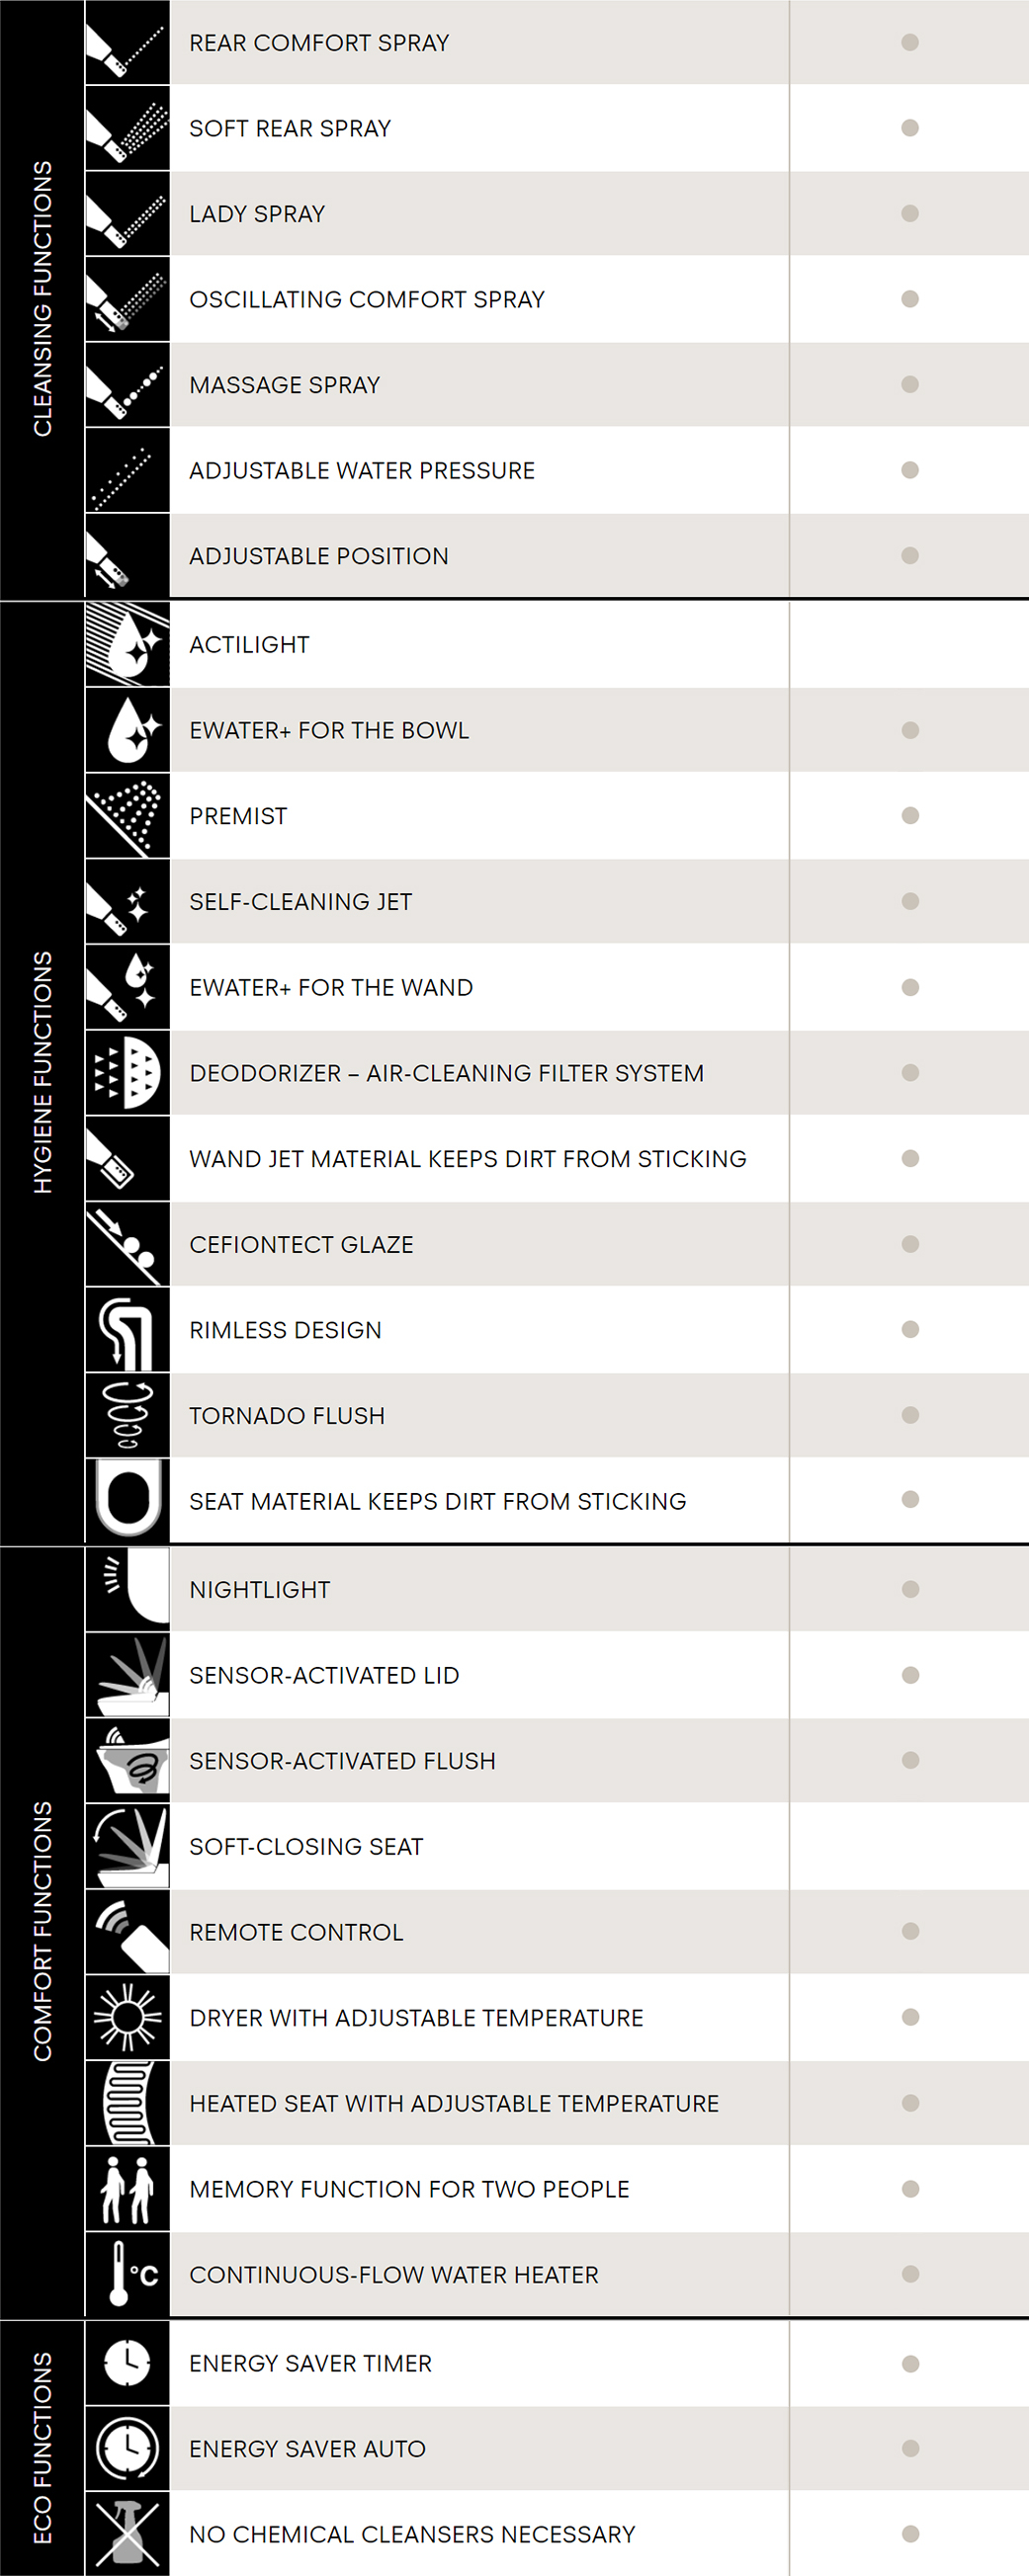Click the dryer sun icon
This screenshot has height=2576, width=1029.
coord(127,2017)
